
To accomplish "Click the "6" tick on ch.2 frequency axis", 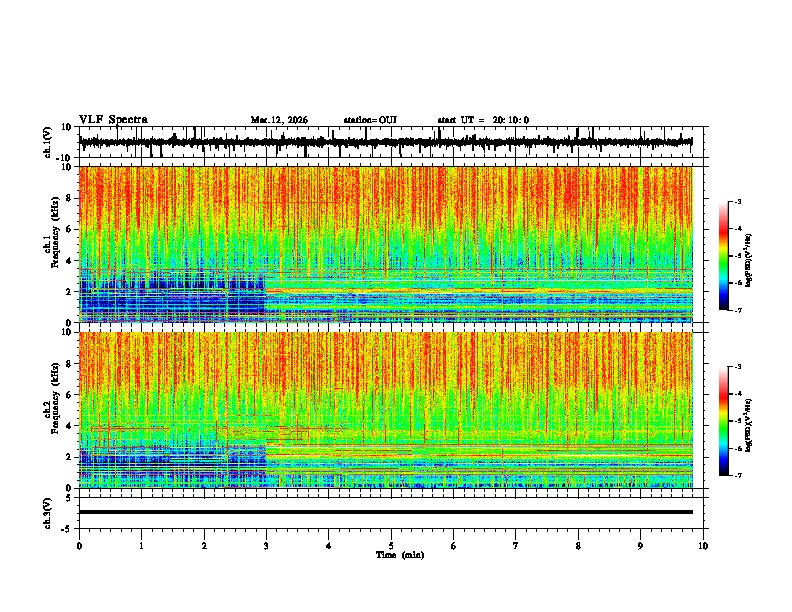I will tap(70, 395).
